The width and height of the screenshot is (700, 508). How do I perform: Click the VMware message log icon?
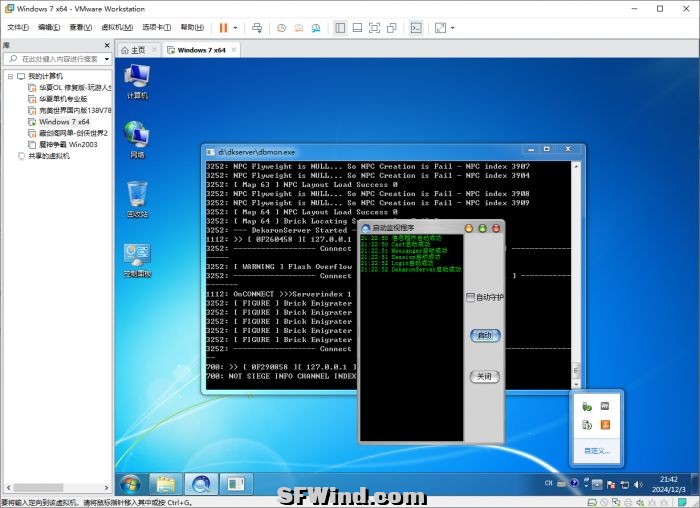point(683,503)
